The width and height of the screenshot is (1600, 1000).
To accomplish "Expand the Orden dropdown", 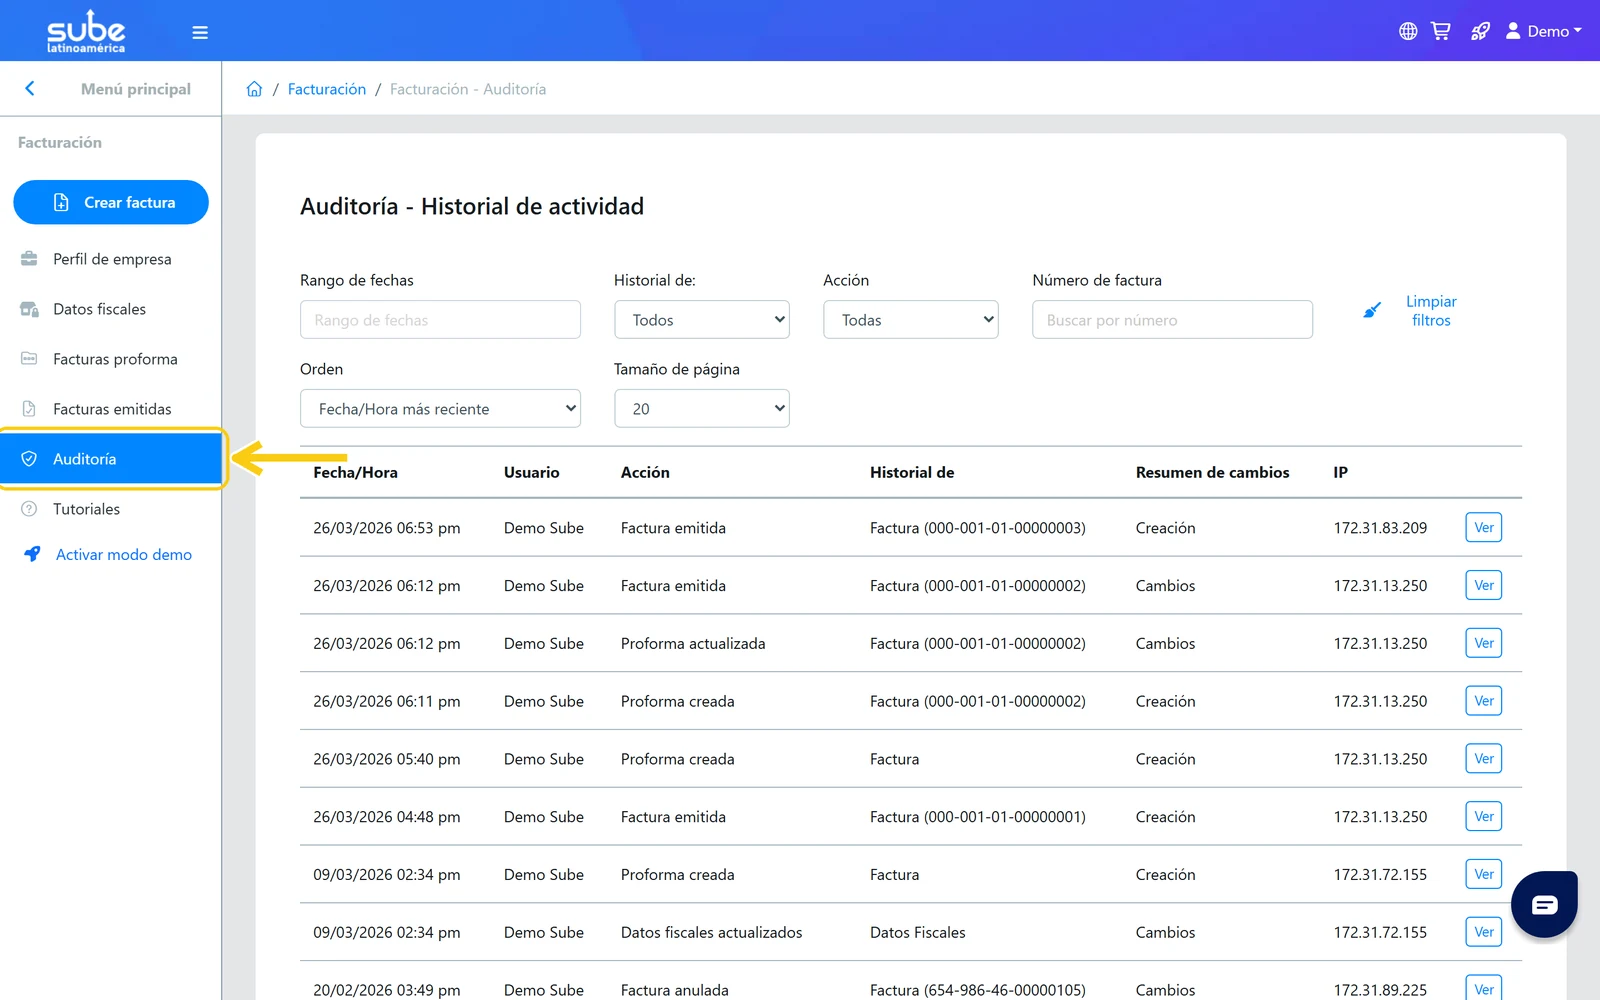I will point(440,409).
